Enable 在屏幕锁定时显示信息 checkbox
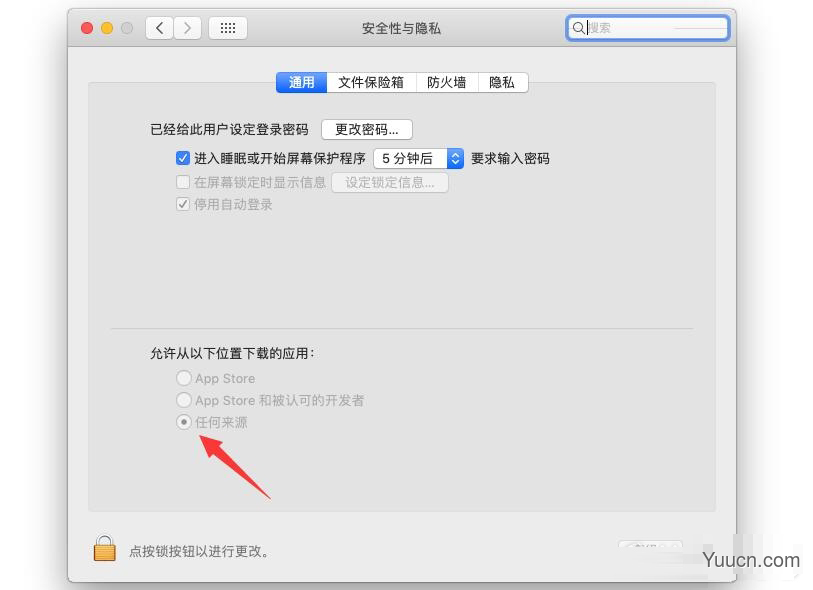This screenshot has height=590, width=813. 182,181
